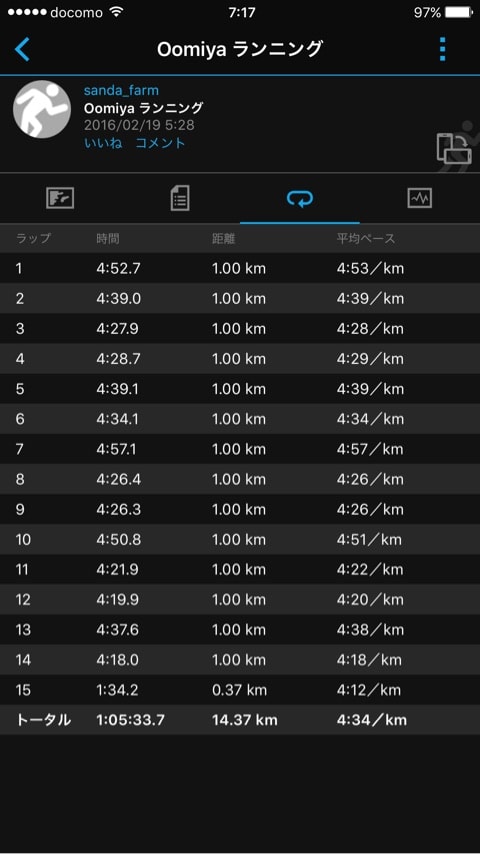The width and height of the screenshot is (480, 854).
Task: Open the charts graph tab
Action: tap(420, 199)
